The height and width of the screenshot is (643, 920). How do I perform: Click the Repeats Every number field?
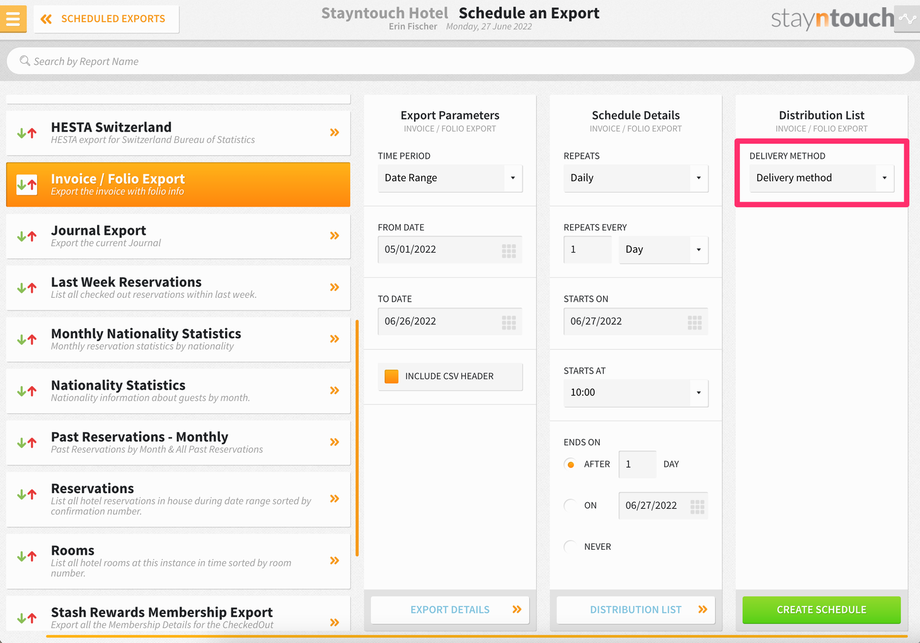pos(587,250)
